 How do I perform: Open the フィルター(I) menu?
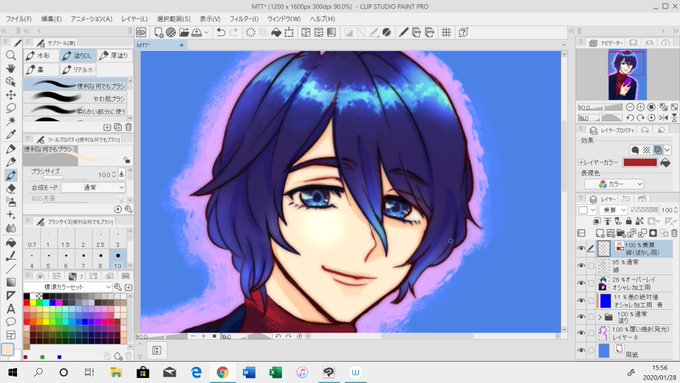(x=244, y=19)
